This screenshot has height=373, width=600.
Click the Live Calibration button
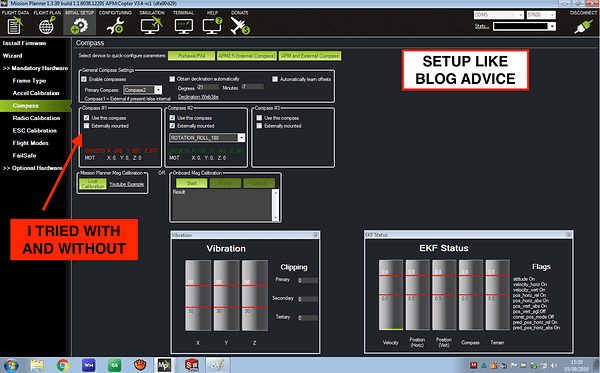coord(93,184)
